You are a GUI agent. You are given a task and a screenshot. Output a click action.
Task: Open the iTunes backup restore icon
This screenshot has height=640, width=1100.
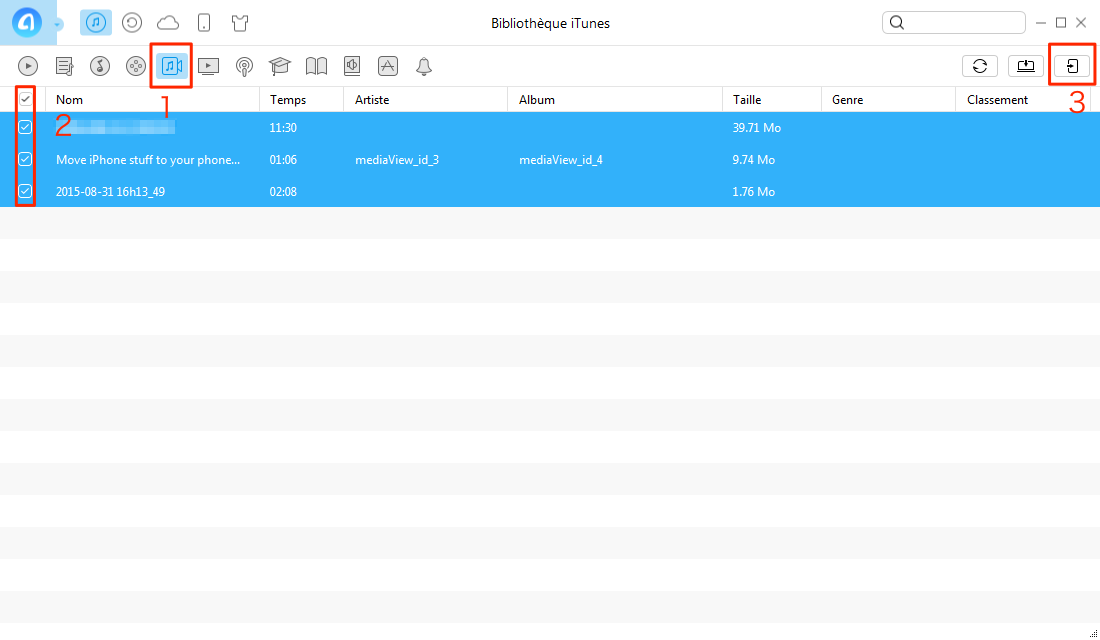(x=132, y=23)
